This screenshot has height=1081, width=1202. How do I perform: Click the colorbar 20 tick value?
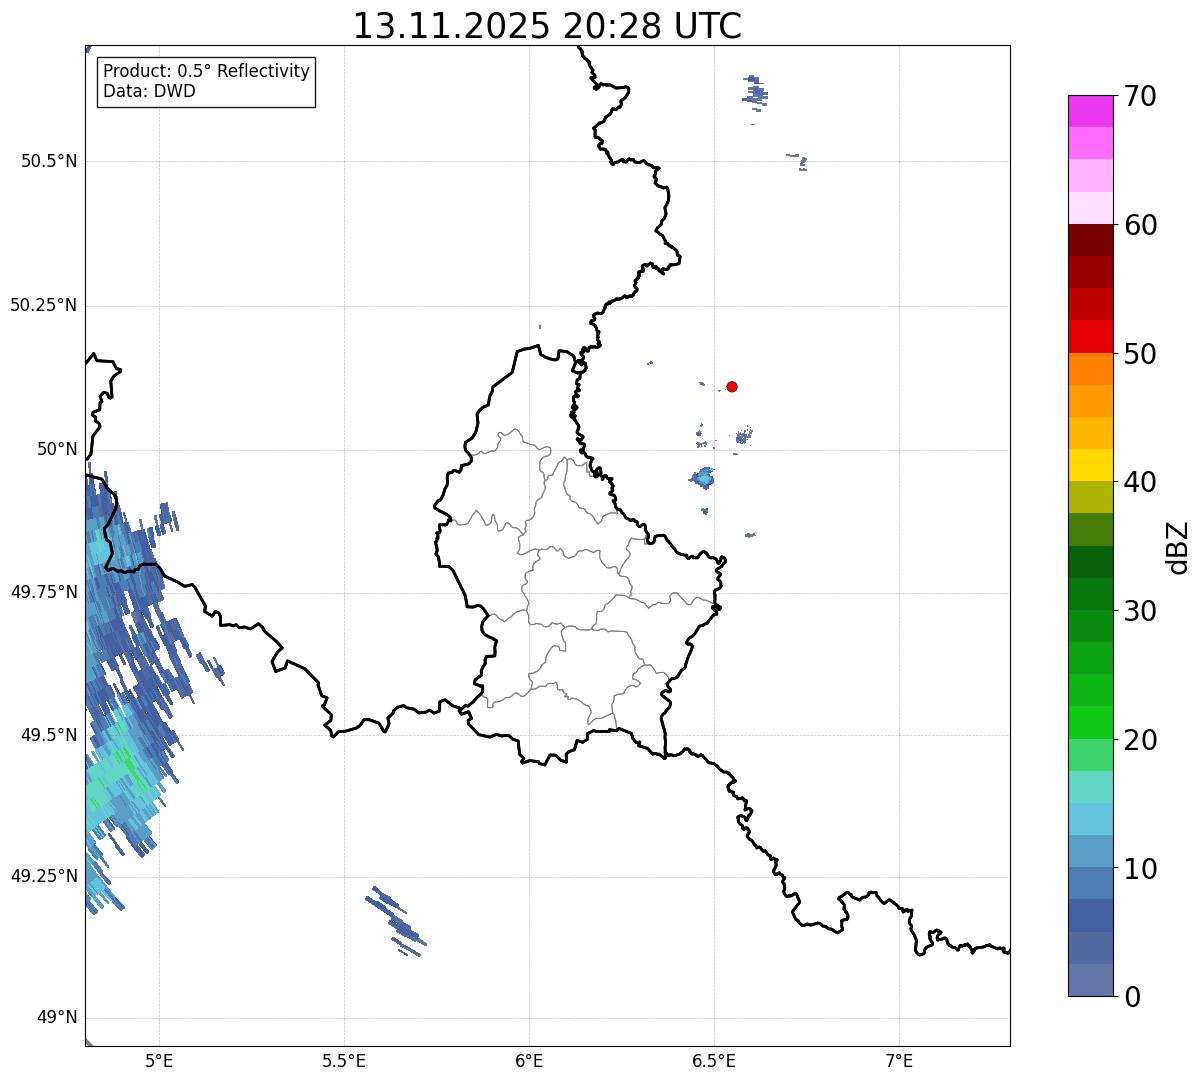pyautogui.click(x=1140, y=740)
